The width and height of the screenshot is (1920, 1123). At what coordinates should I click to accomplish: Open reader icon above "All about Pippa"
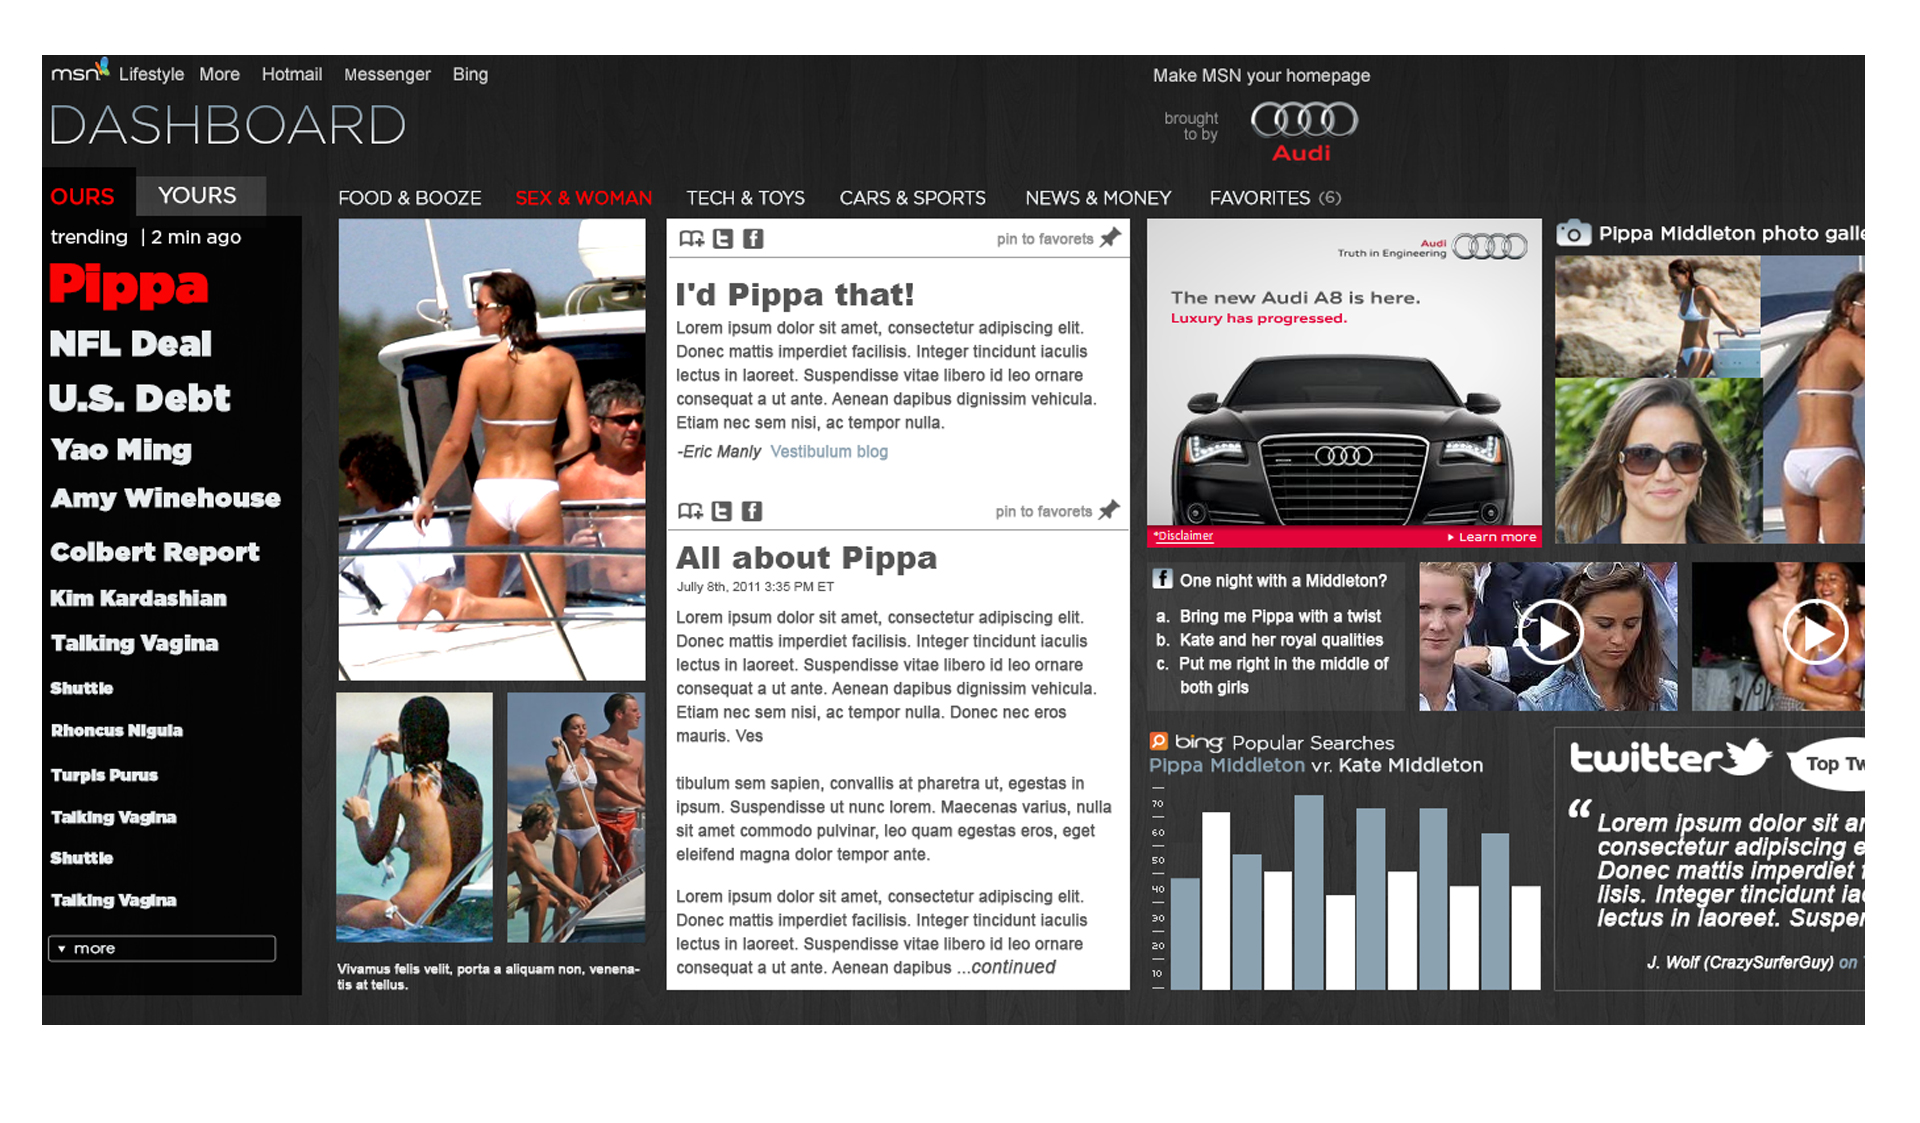click(690, 512)
